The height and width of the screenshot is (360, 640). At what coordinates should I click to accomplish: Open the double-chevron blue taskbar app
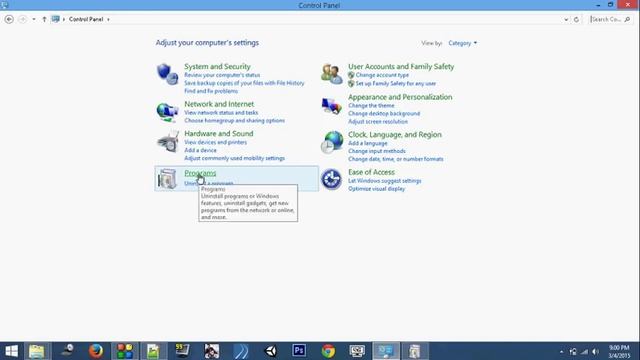click(x=241, y=351)
